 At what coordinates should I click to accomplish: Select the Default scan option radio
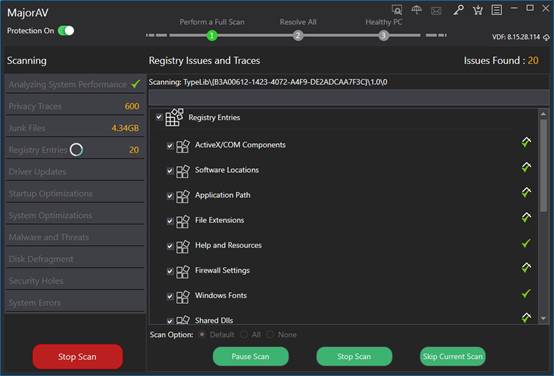point(202,334)
